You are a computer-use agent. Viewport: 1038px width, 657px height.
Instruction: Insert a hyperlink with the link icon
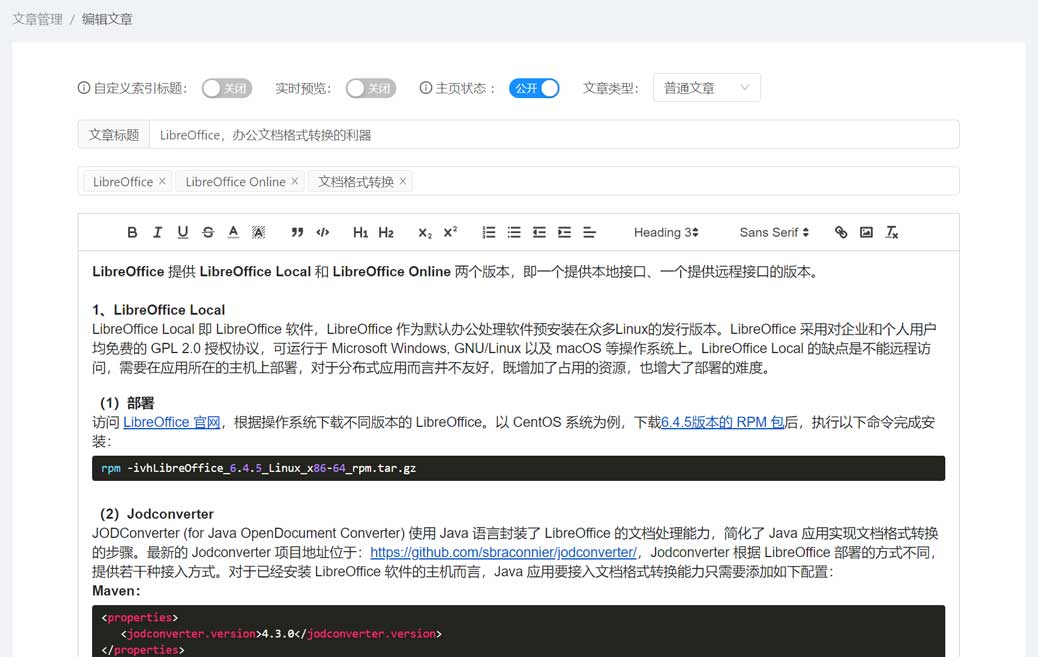pyautogui.click(x=841, y=232)
